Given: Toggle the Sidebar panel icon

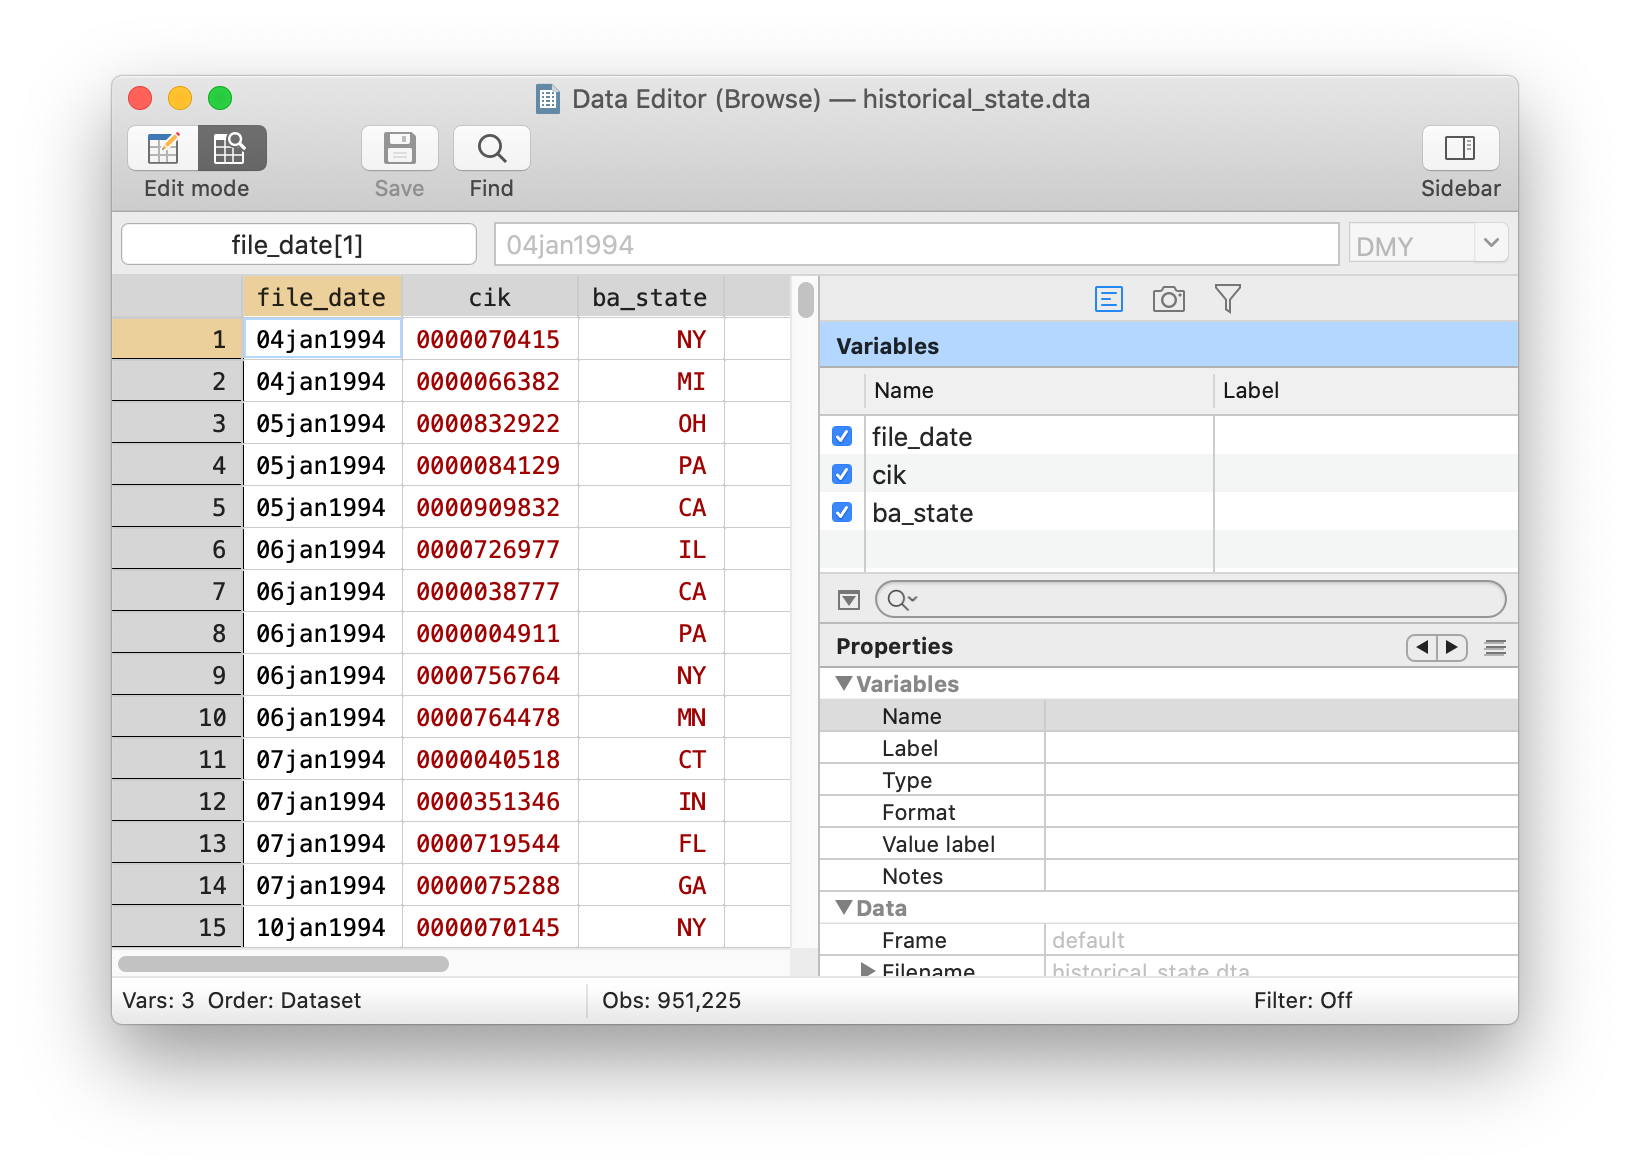Looking at the screenshot, I should tap(1459, 149).
